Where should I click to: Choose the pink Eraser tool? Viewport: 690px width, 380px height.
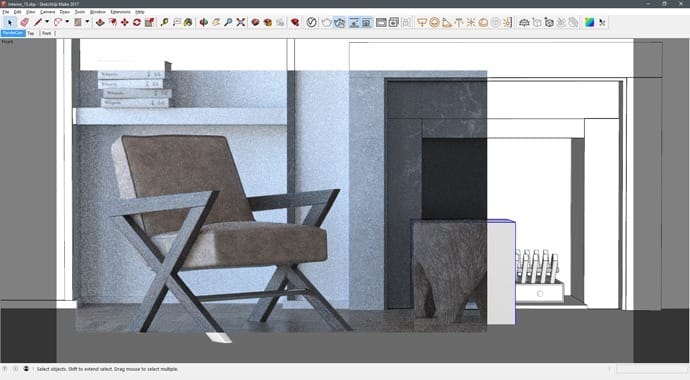pos(24,22)
